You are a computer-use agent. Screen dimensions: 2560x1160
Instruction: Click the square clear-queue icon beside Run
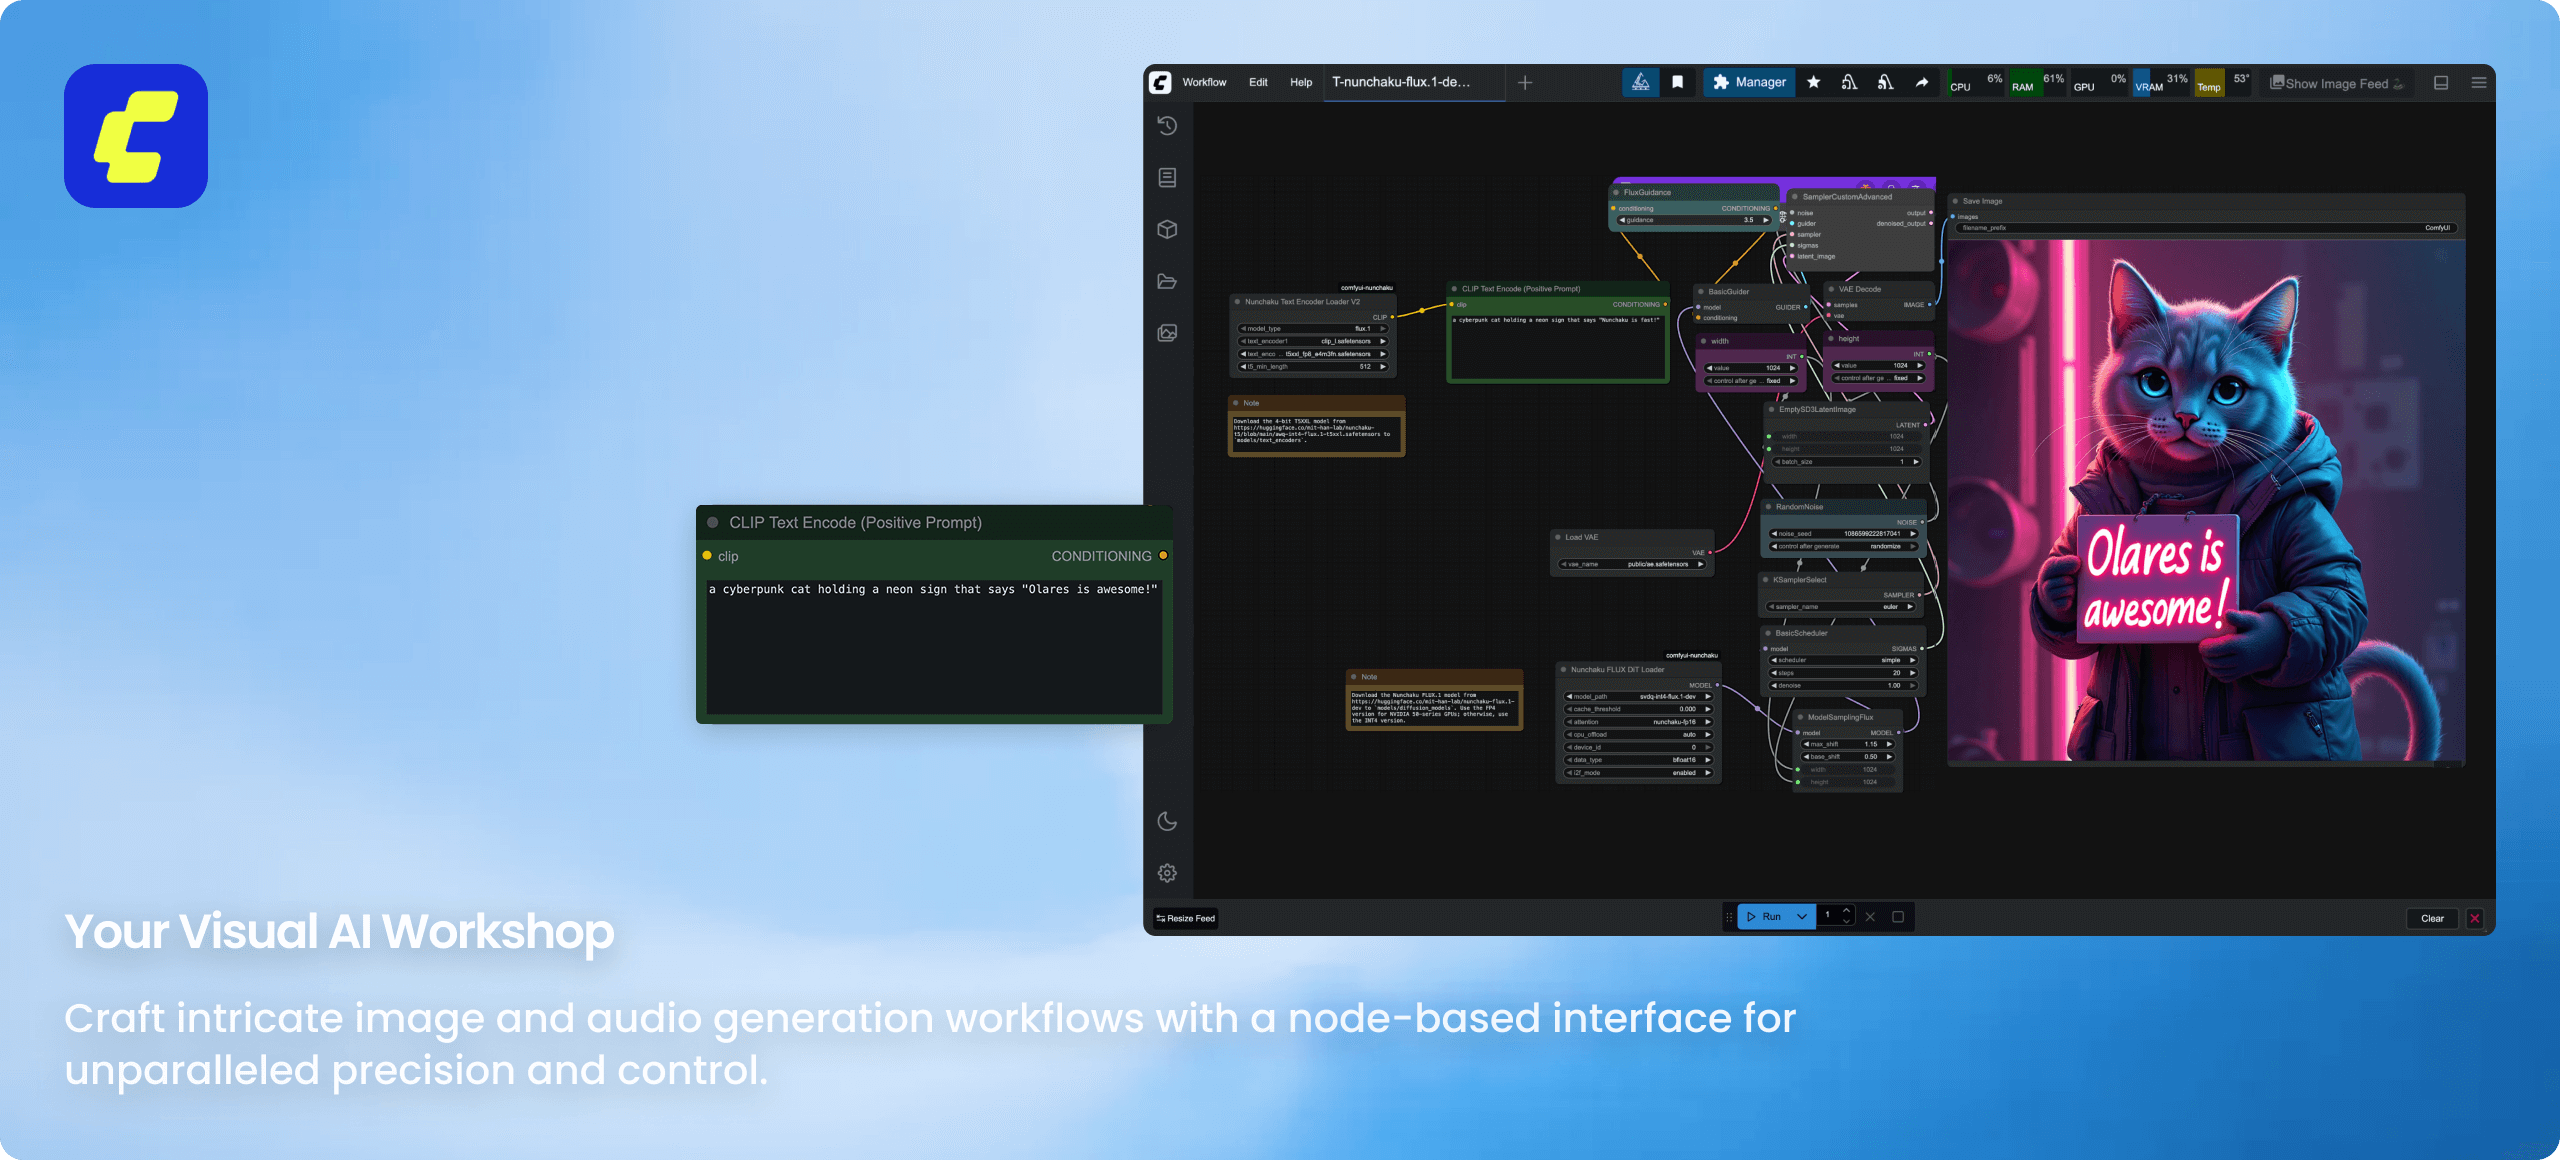[1898, 916]
